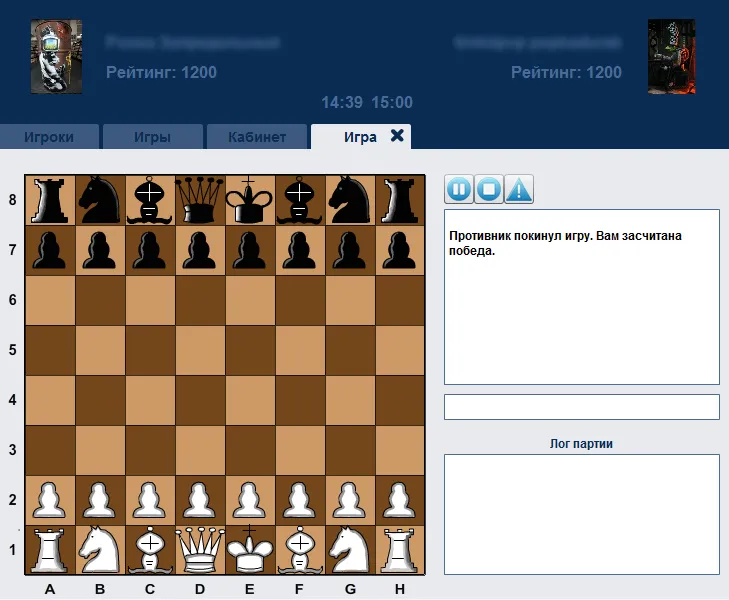Viewport: 729px width, 600px height.
Task: Focus the chat message input field
Action: coord(582,407)
